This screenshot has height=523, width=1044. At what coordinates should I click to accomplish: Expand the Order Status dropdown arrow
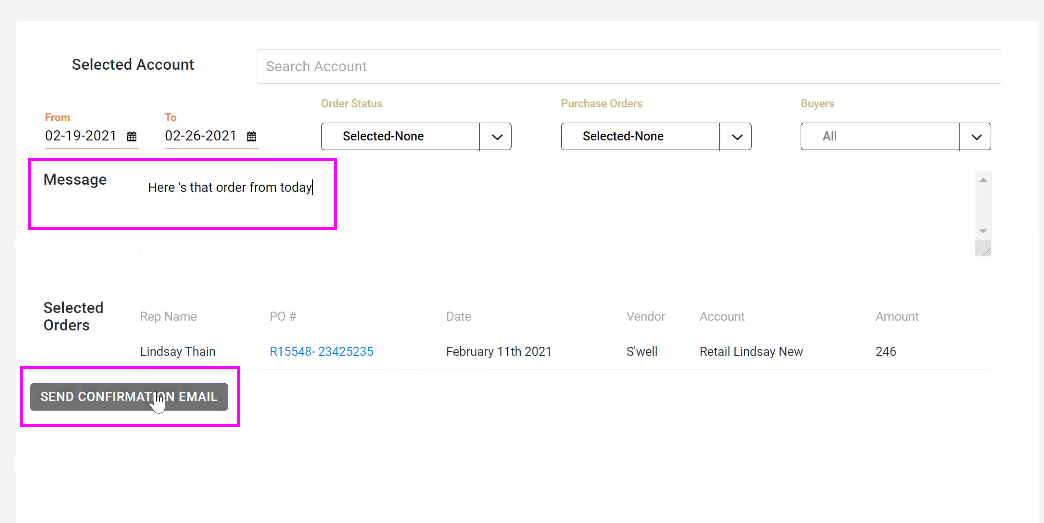point(496,137)
